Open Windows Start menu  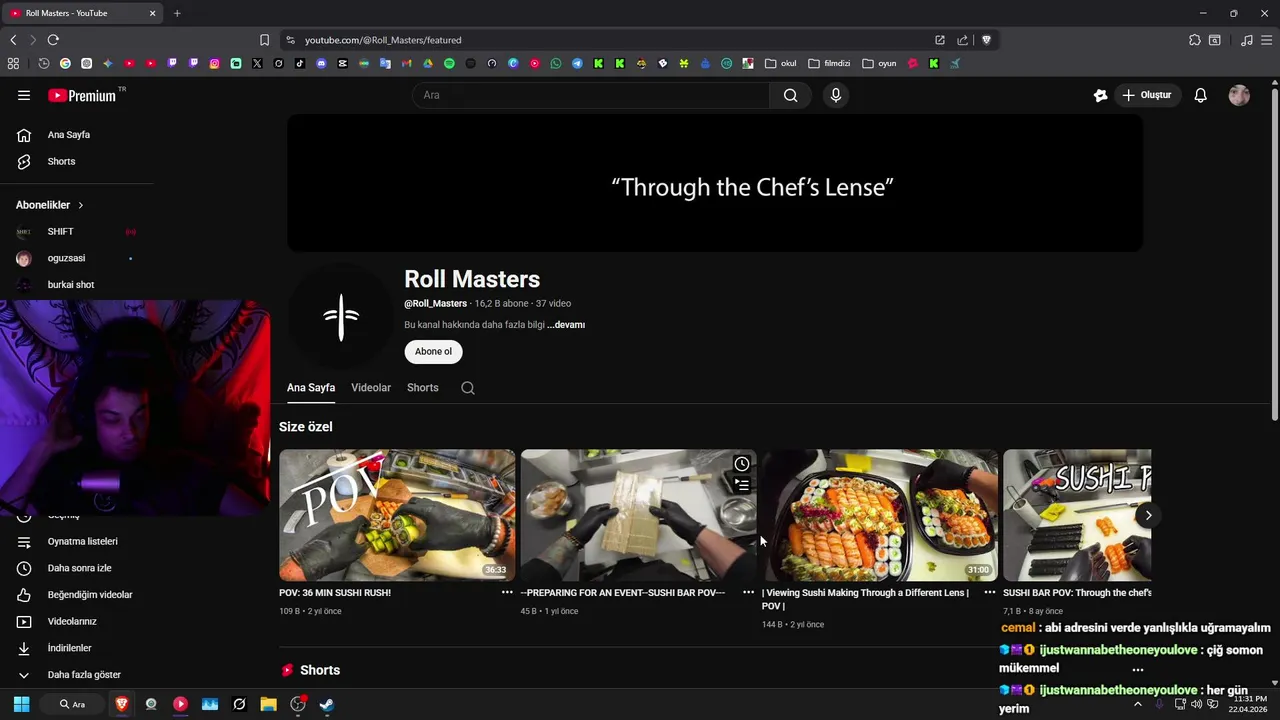21,704
